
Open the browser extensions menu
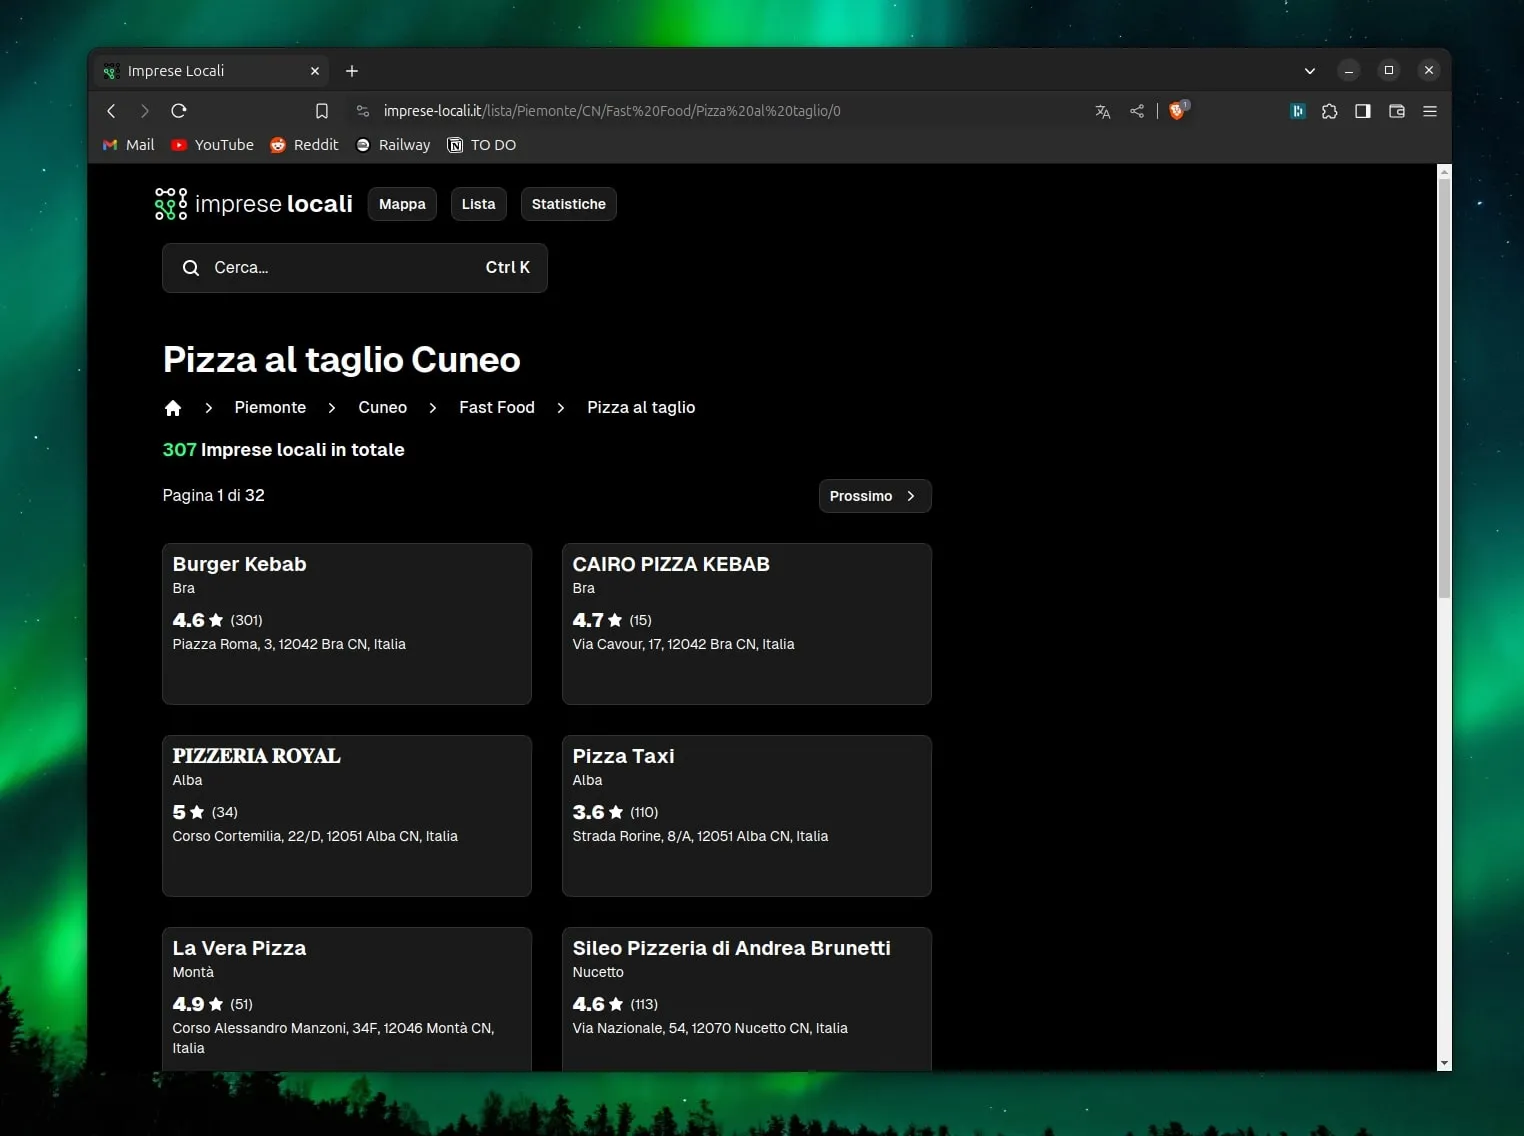click(x=1330, y=111)
